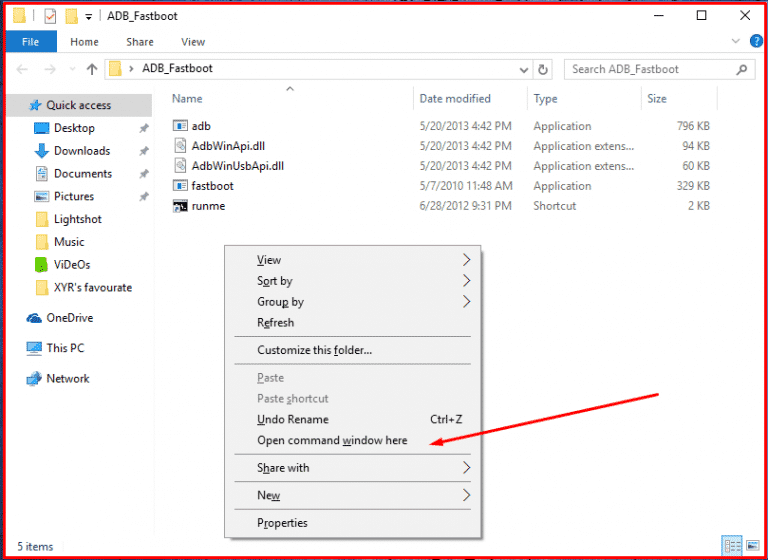Switch to large icons view in status bar
768x560 pixels.
751,546
